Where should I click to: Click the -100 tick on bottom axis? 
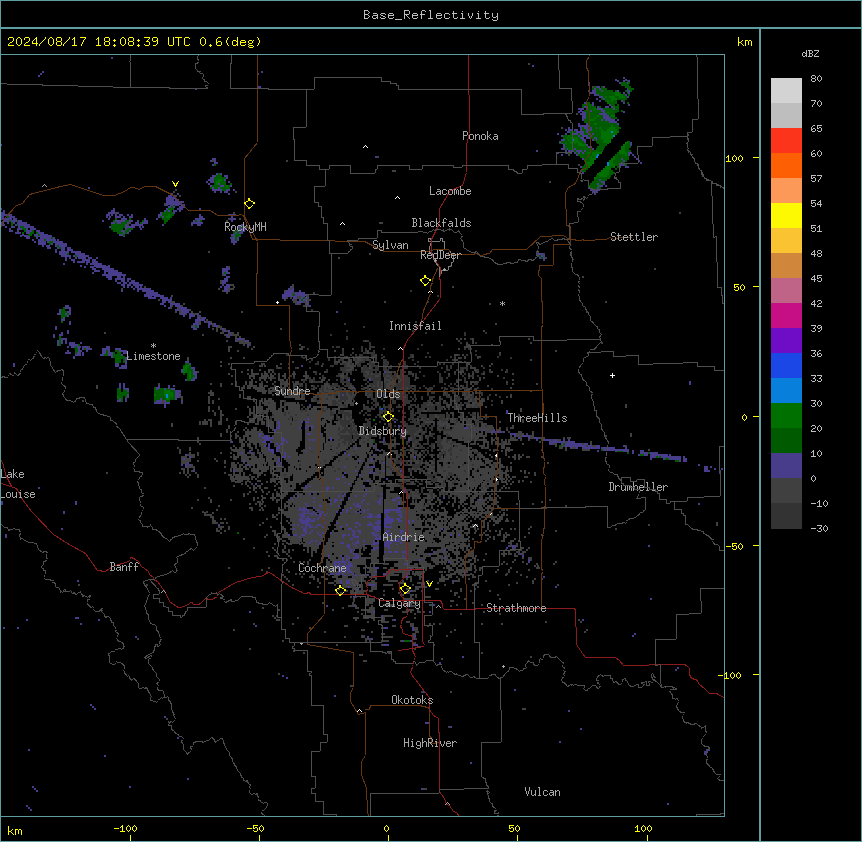pyautogui.click(x=125, y=829)
